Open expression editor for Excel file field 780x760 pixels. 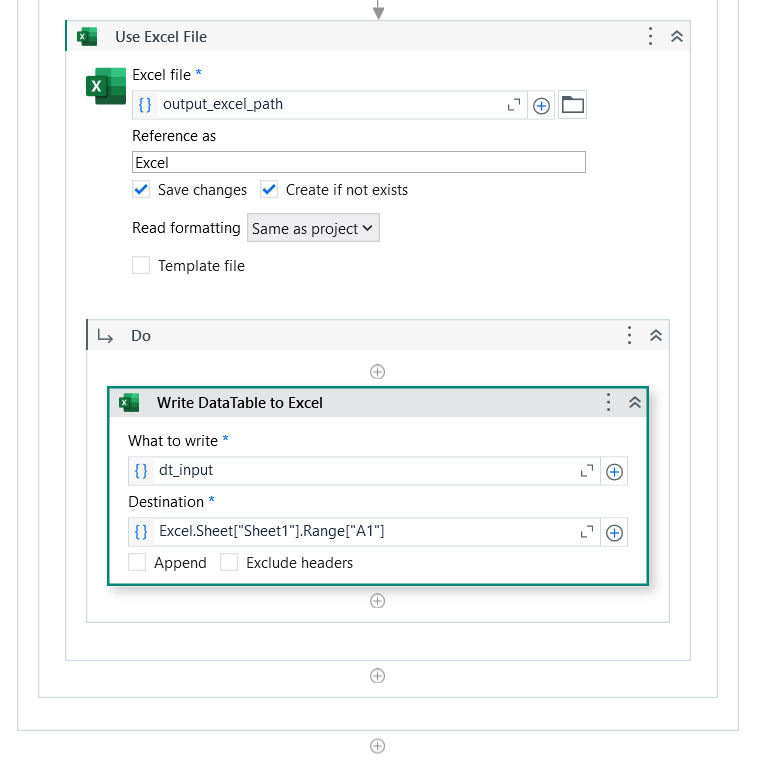coord(513,105)
